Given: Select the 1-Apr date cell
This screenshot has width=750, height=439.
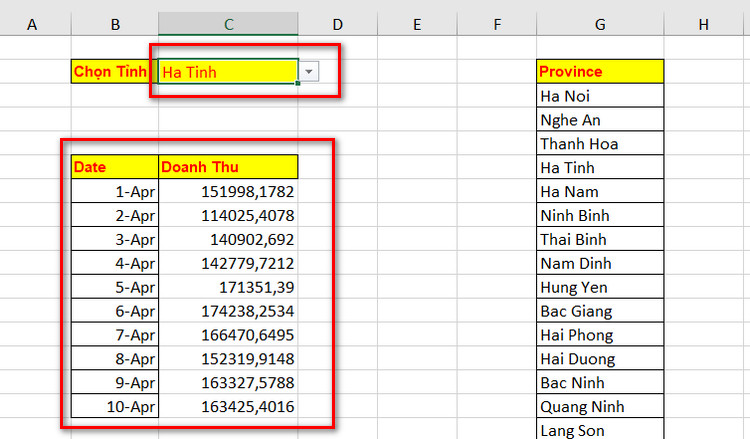Looking at the screenshot, I should coord(115,191).
